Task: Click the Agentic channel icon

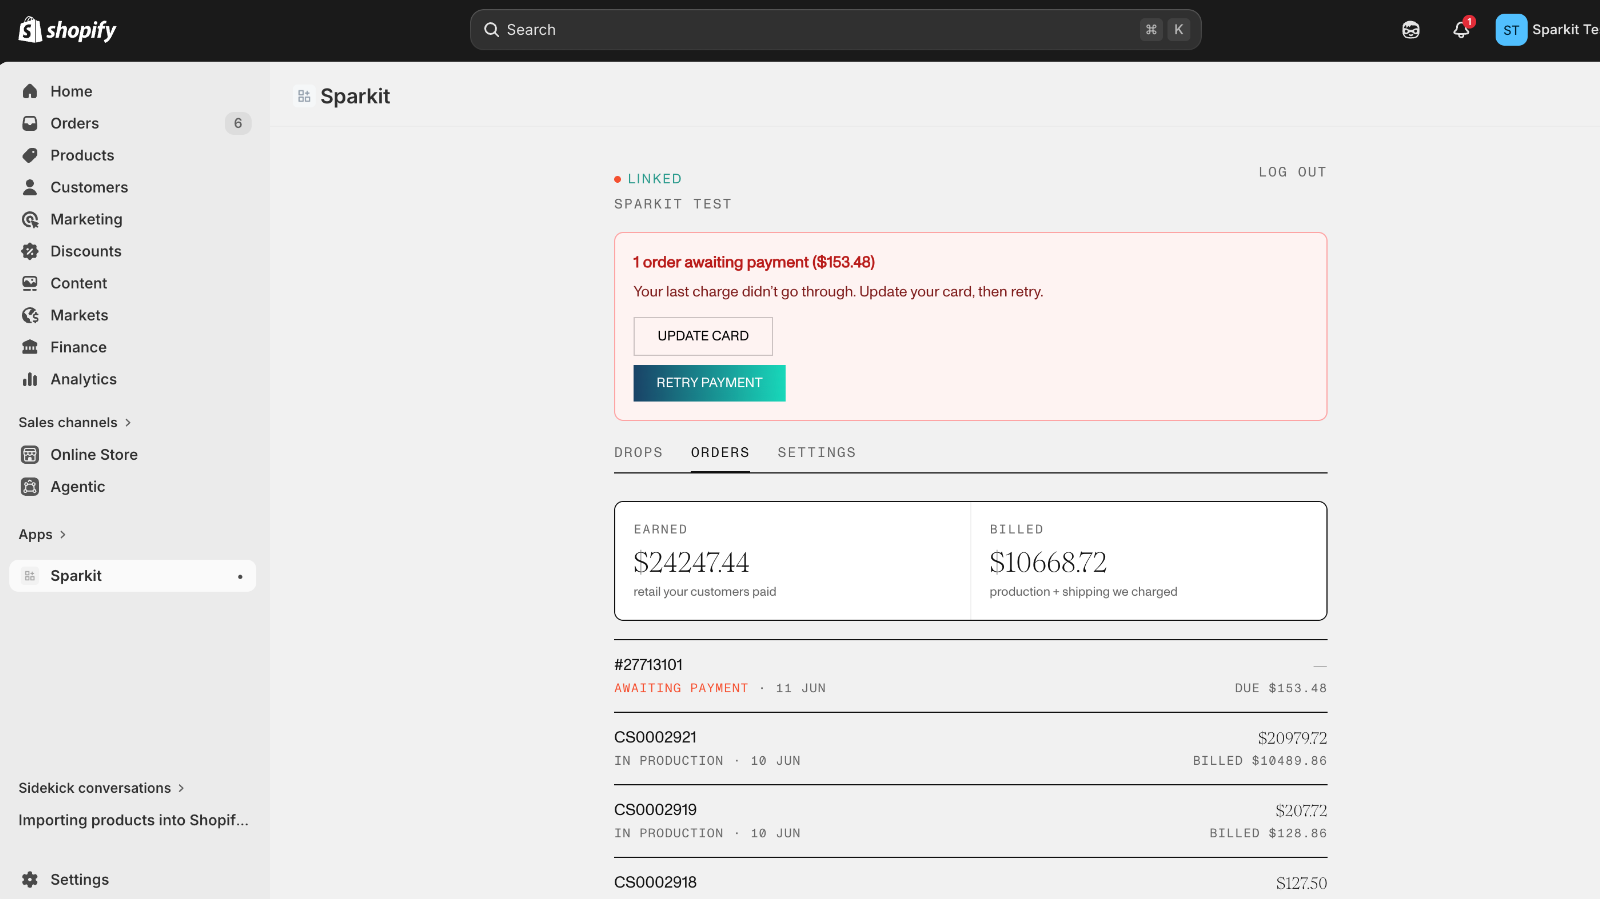Action: [x=30, y=486]
